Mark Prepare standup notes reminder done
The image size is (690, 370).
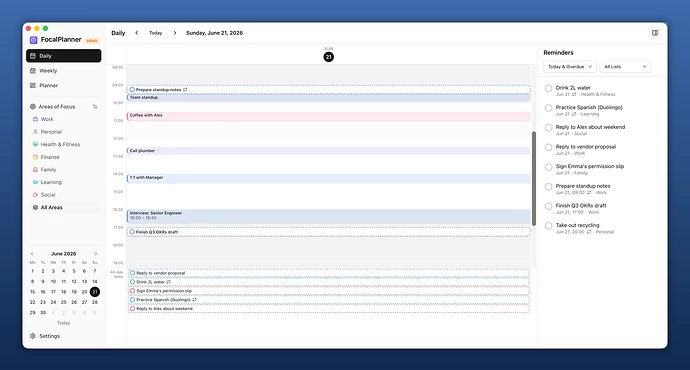click(548, 187)
